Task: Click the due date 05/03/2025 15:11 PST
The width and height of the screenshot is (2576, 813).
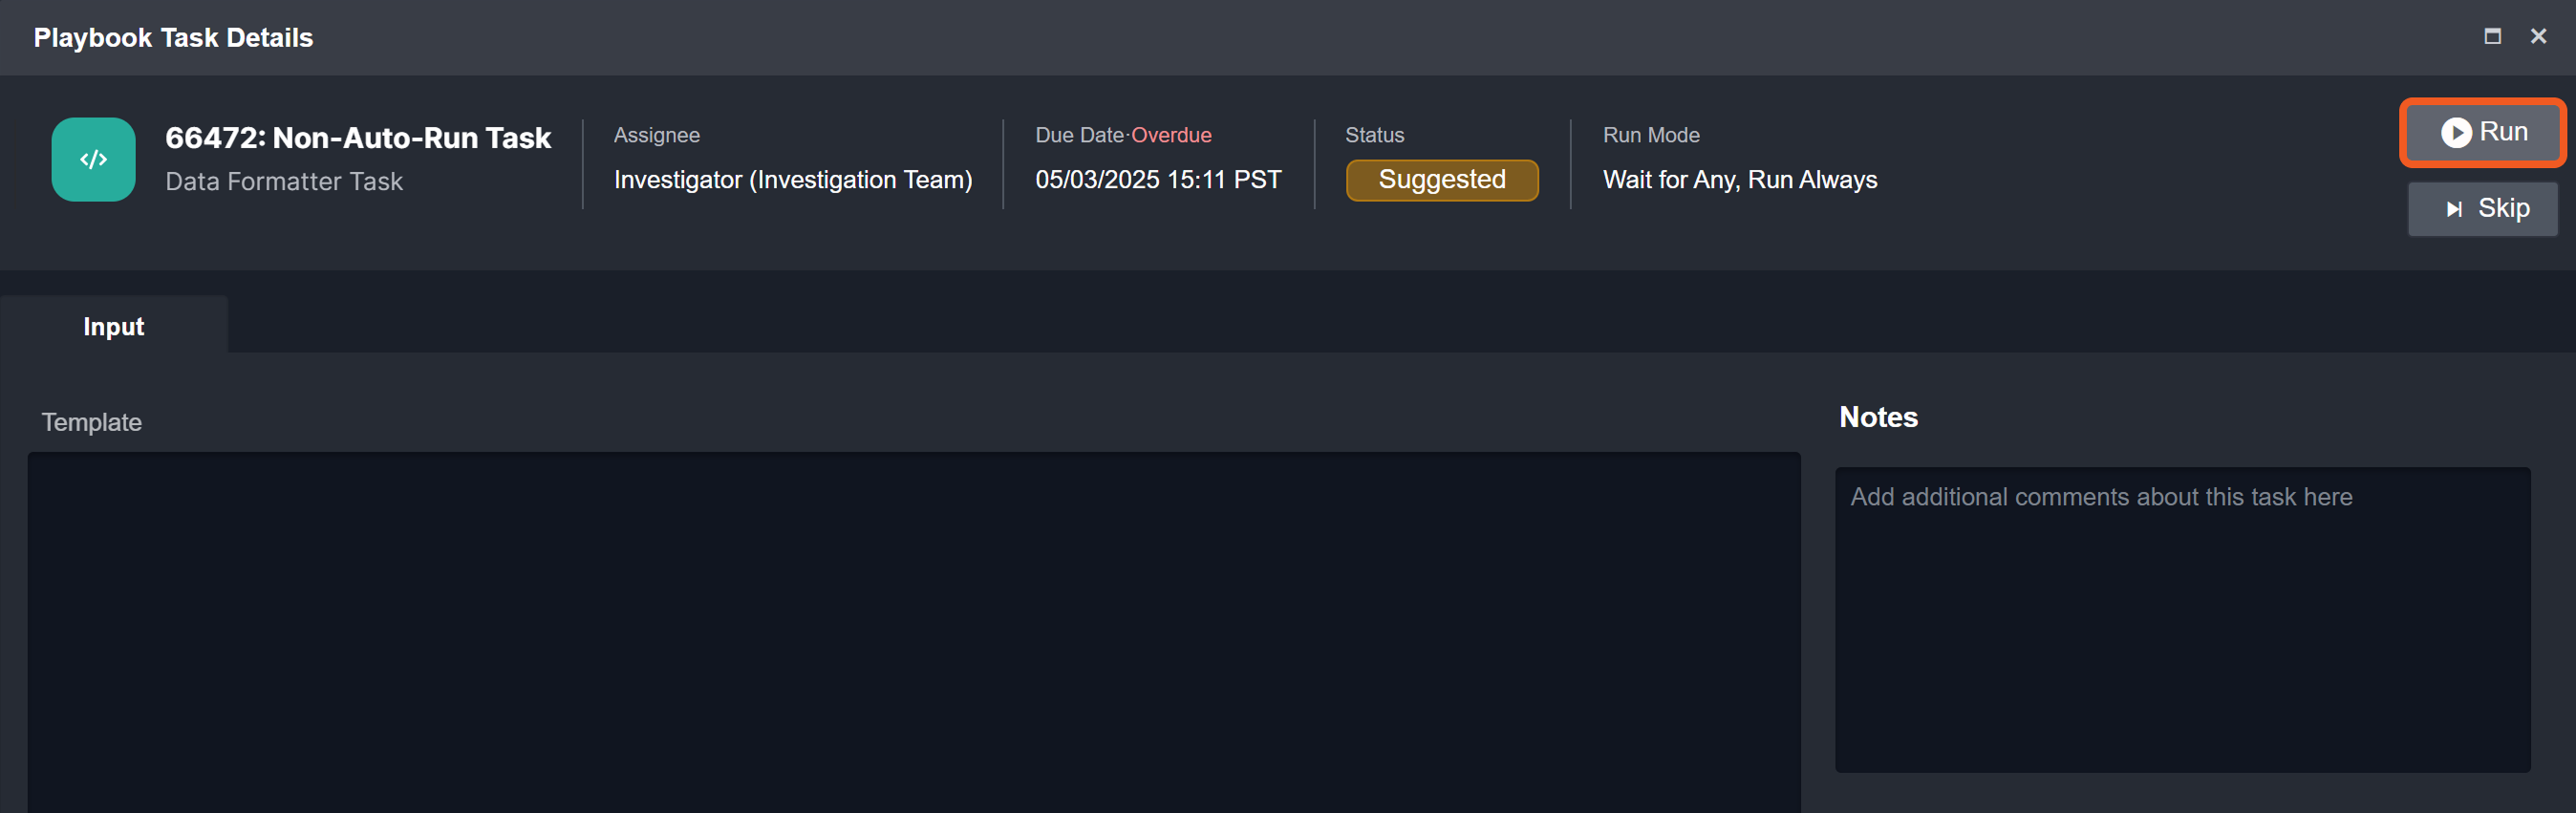Action: coord(1157,180)
